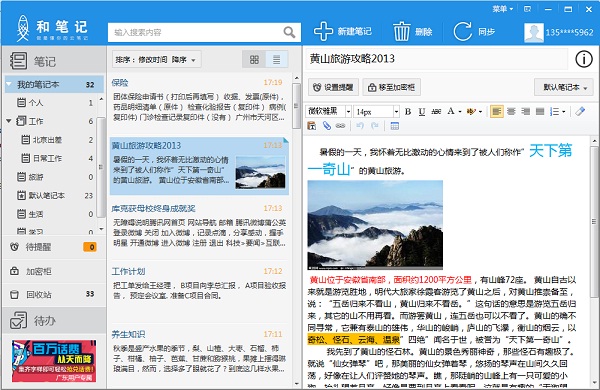Click the insert table icon
The height and width of the screenshot is (390, 600).
point(395,126)
